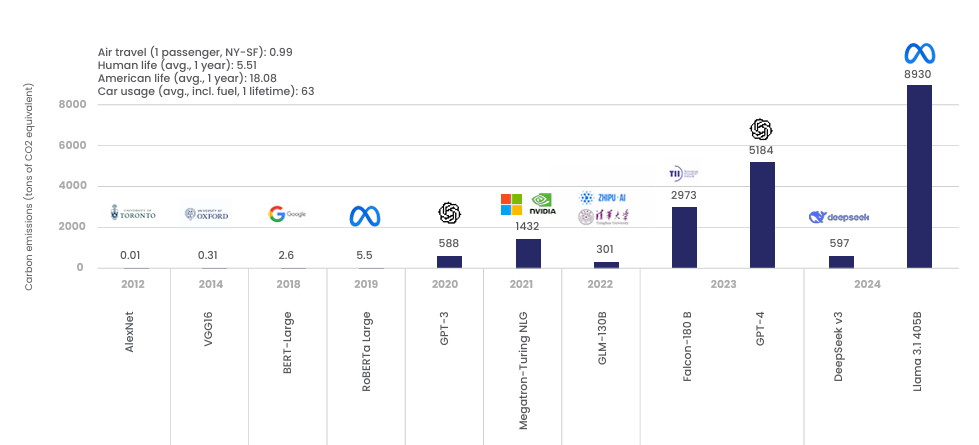Click the NVIDIA logo
Viewport: 979px width, 445px height.
[541, 204]
